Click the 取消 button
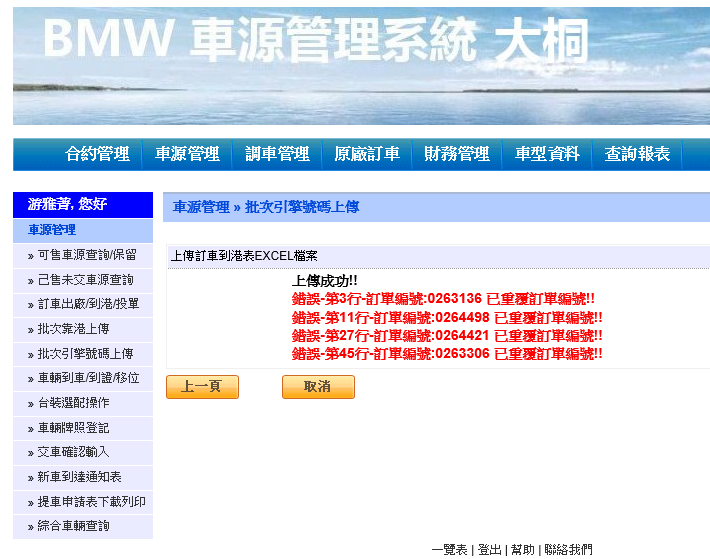Image resolution: width=710 pixels, height=559 pixels. (318, 387)
